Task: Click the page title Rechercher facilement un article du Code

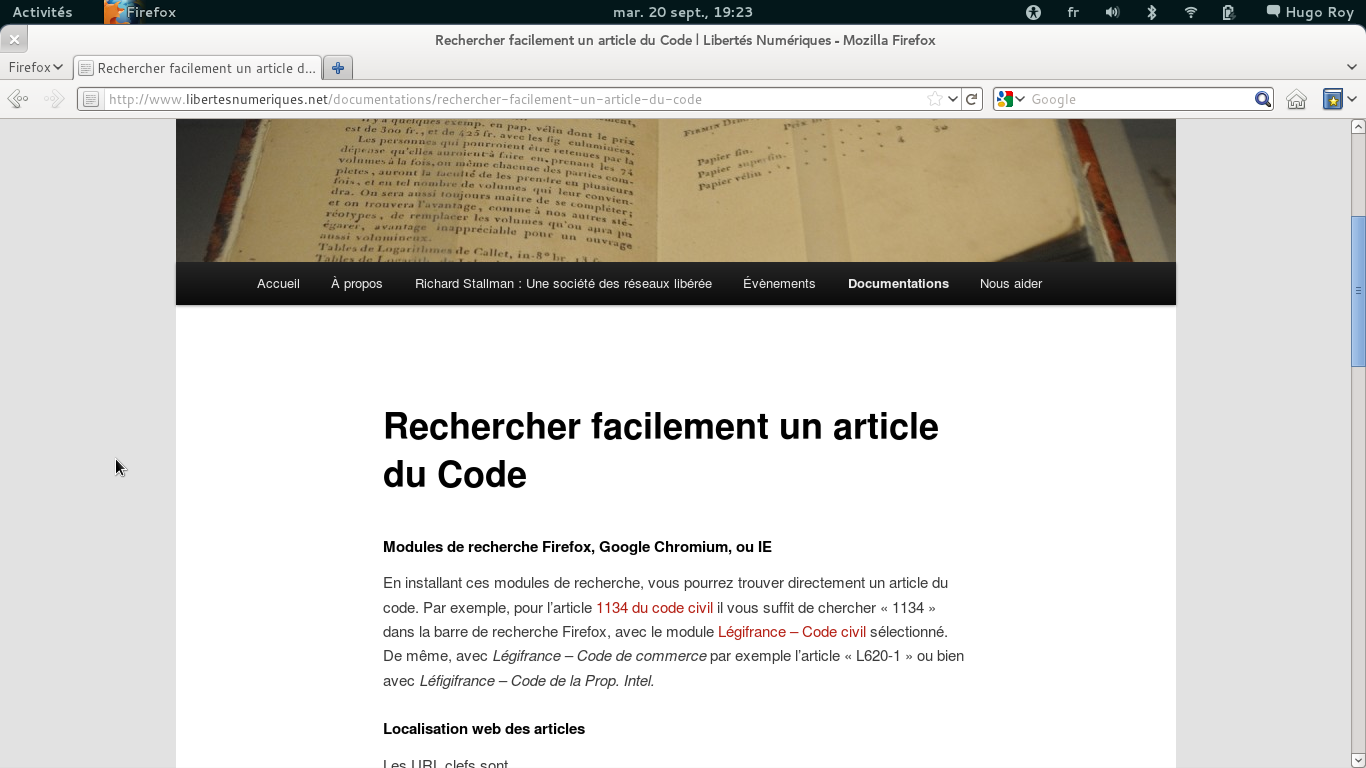Action: click(660, 450)
